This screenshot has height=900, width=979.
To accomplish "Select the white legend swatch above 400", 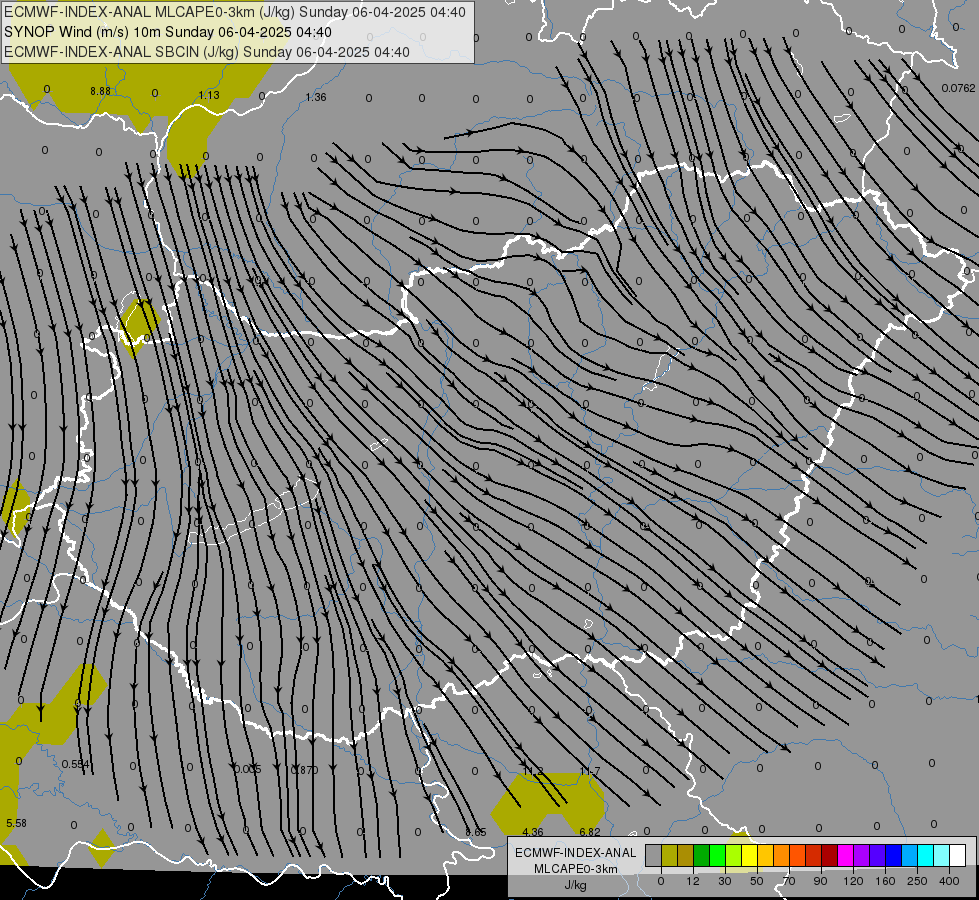I will tap(958, 855).
